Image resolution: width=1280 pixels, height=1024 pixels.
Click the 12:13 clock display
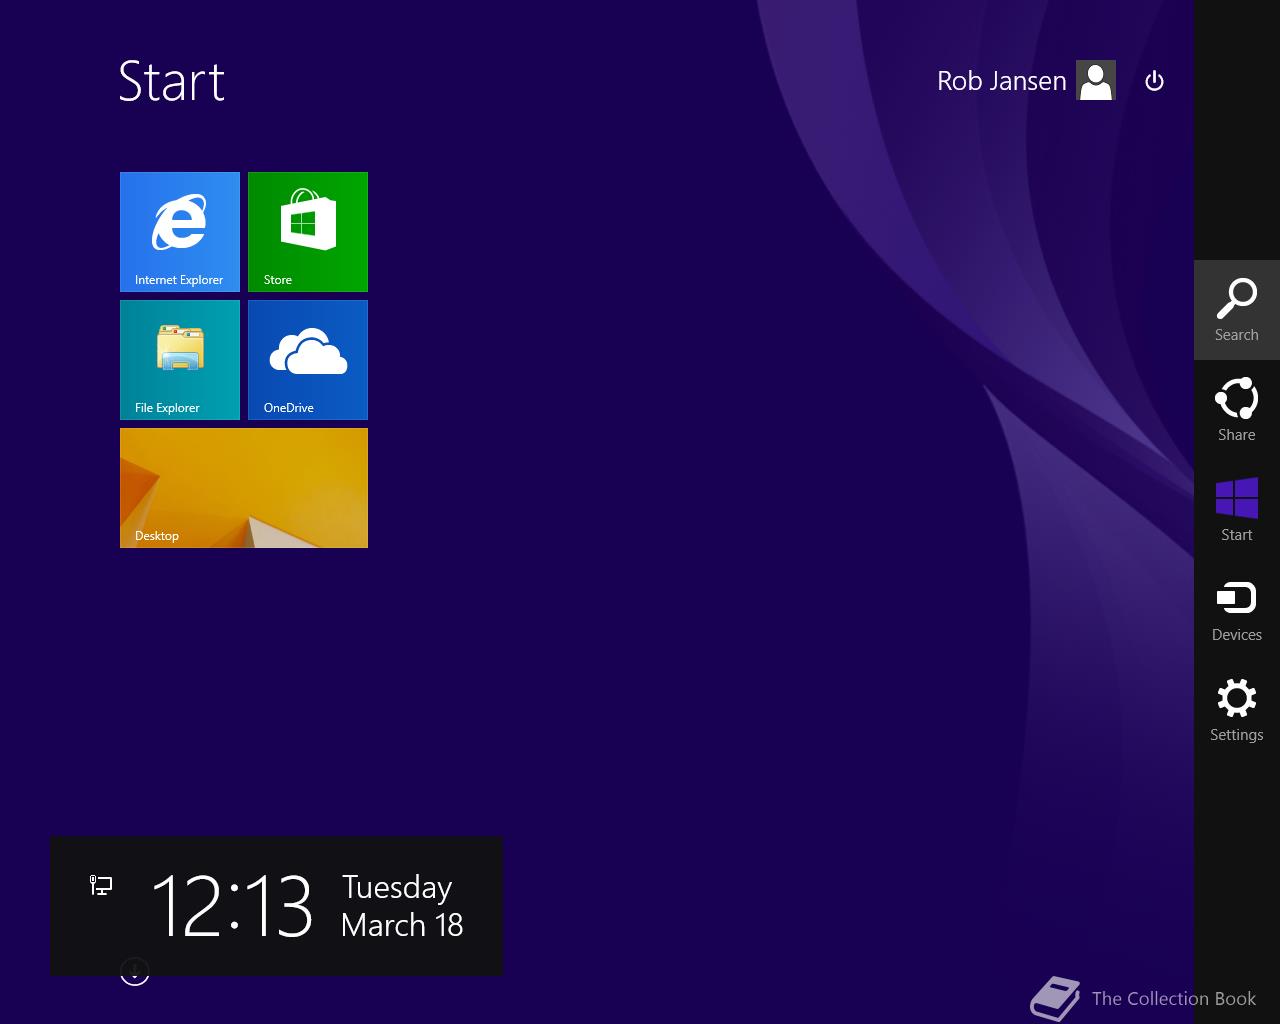[x=232, y=905]
